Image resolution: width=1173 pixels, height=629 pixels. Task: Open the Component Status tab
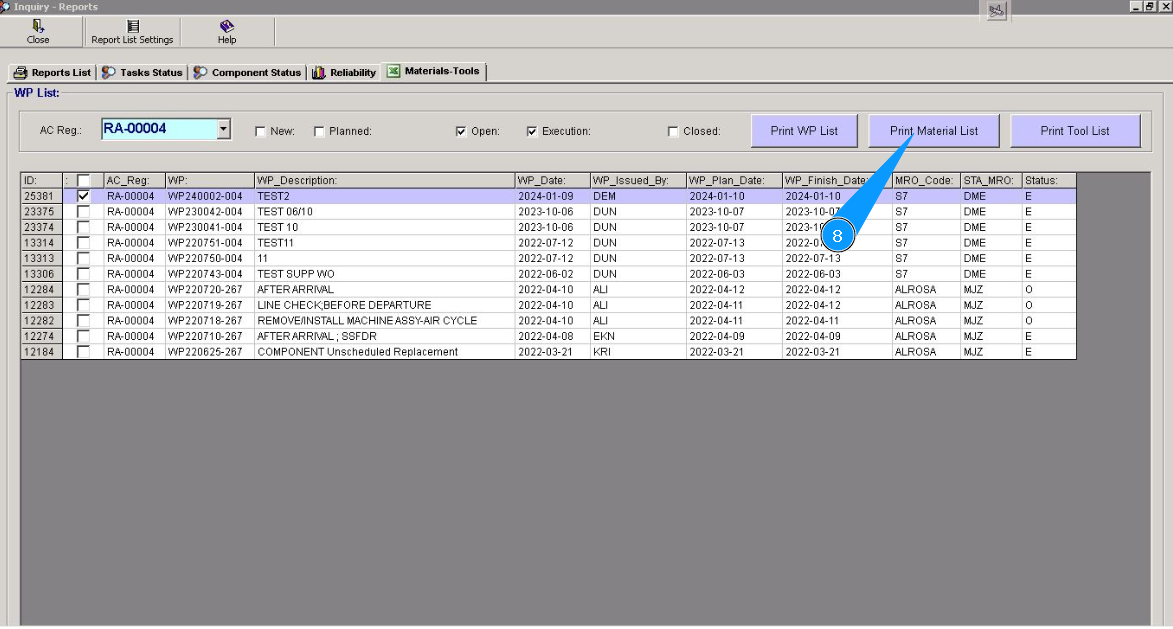[247, 73]
